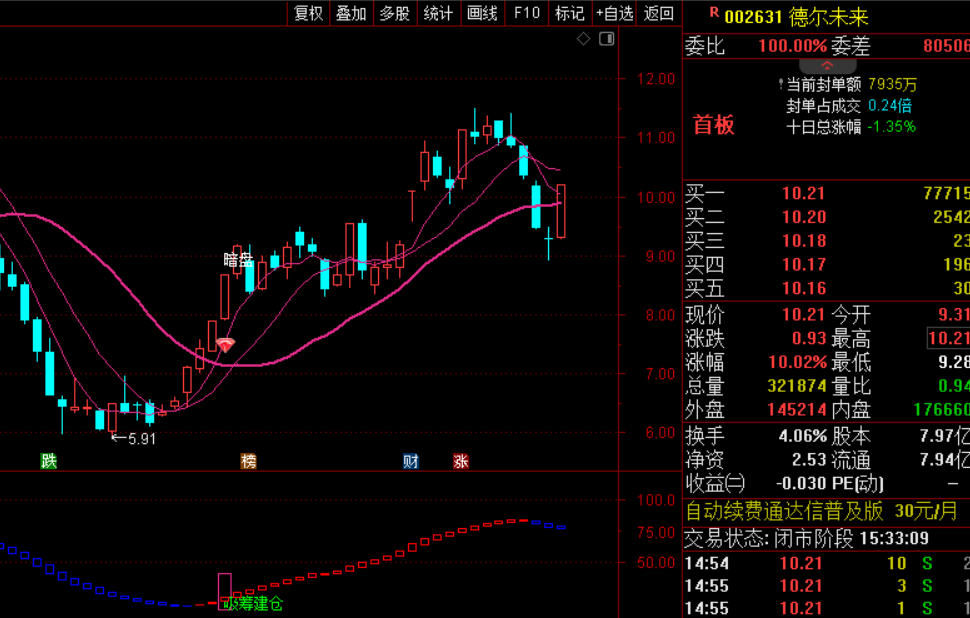Open the 统计 statistics tool
The height and width of the screenshot is (618, 970).
[x=439, y=13]
